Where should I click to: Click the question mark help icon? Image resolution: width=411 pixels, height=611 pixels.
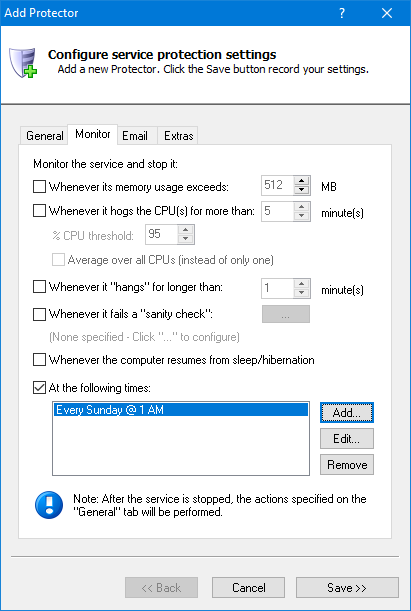point(342,13)
